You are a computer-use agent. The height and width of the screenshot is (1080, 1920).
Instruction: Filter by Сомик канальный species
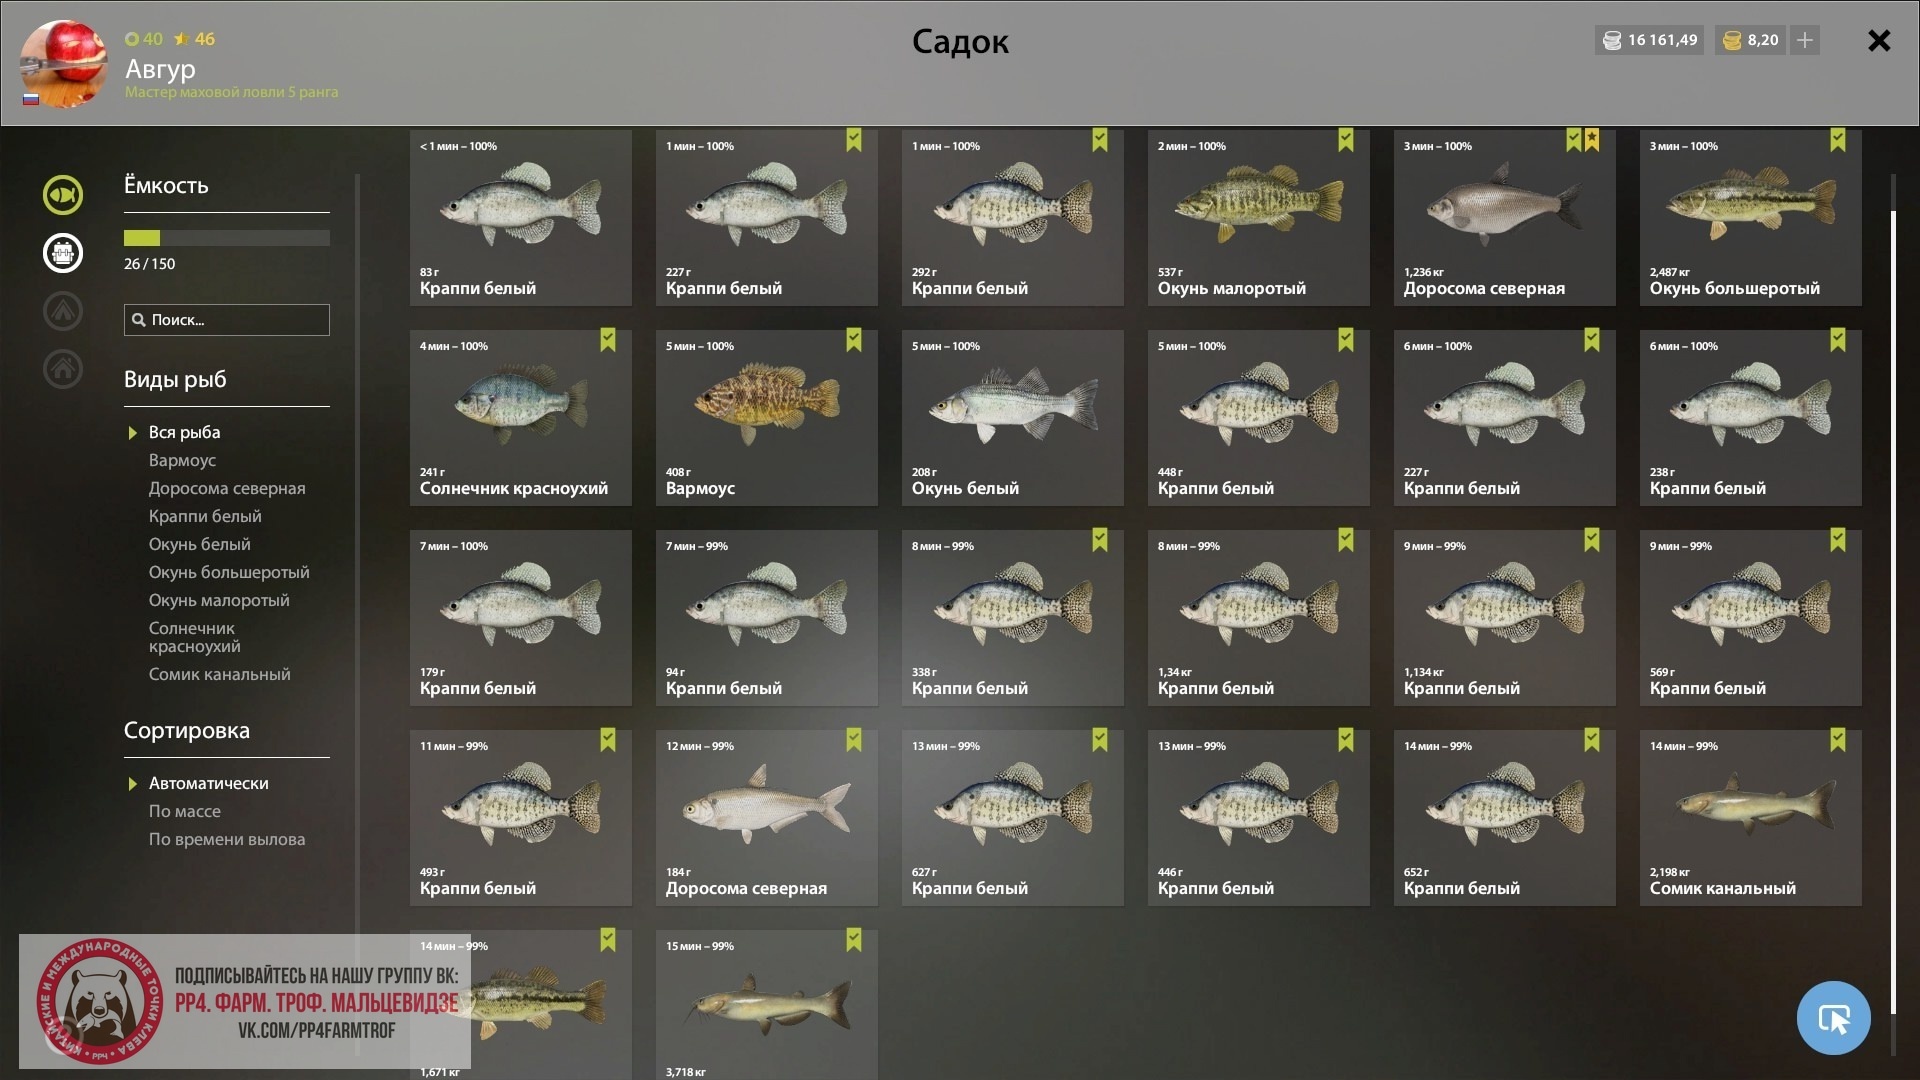point(220,674)
